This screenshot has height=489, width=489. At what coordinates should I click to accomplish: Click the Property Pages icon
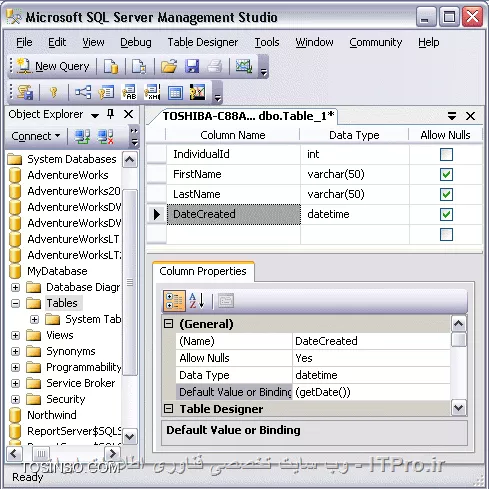pos(226,301)
